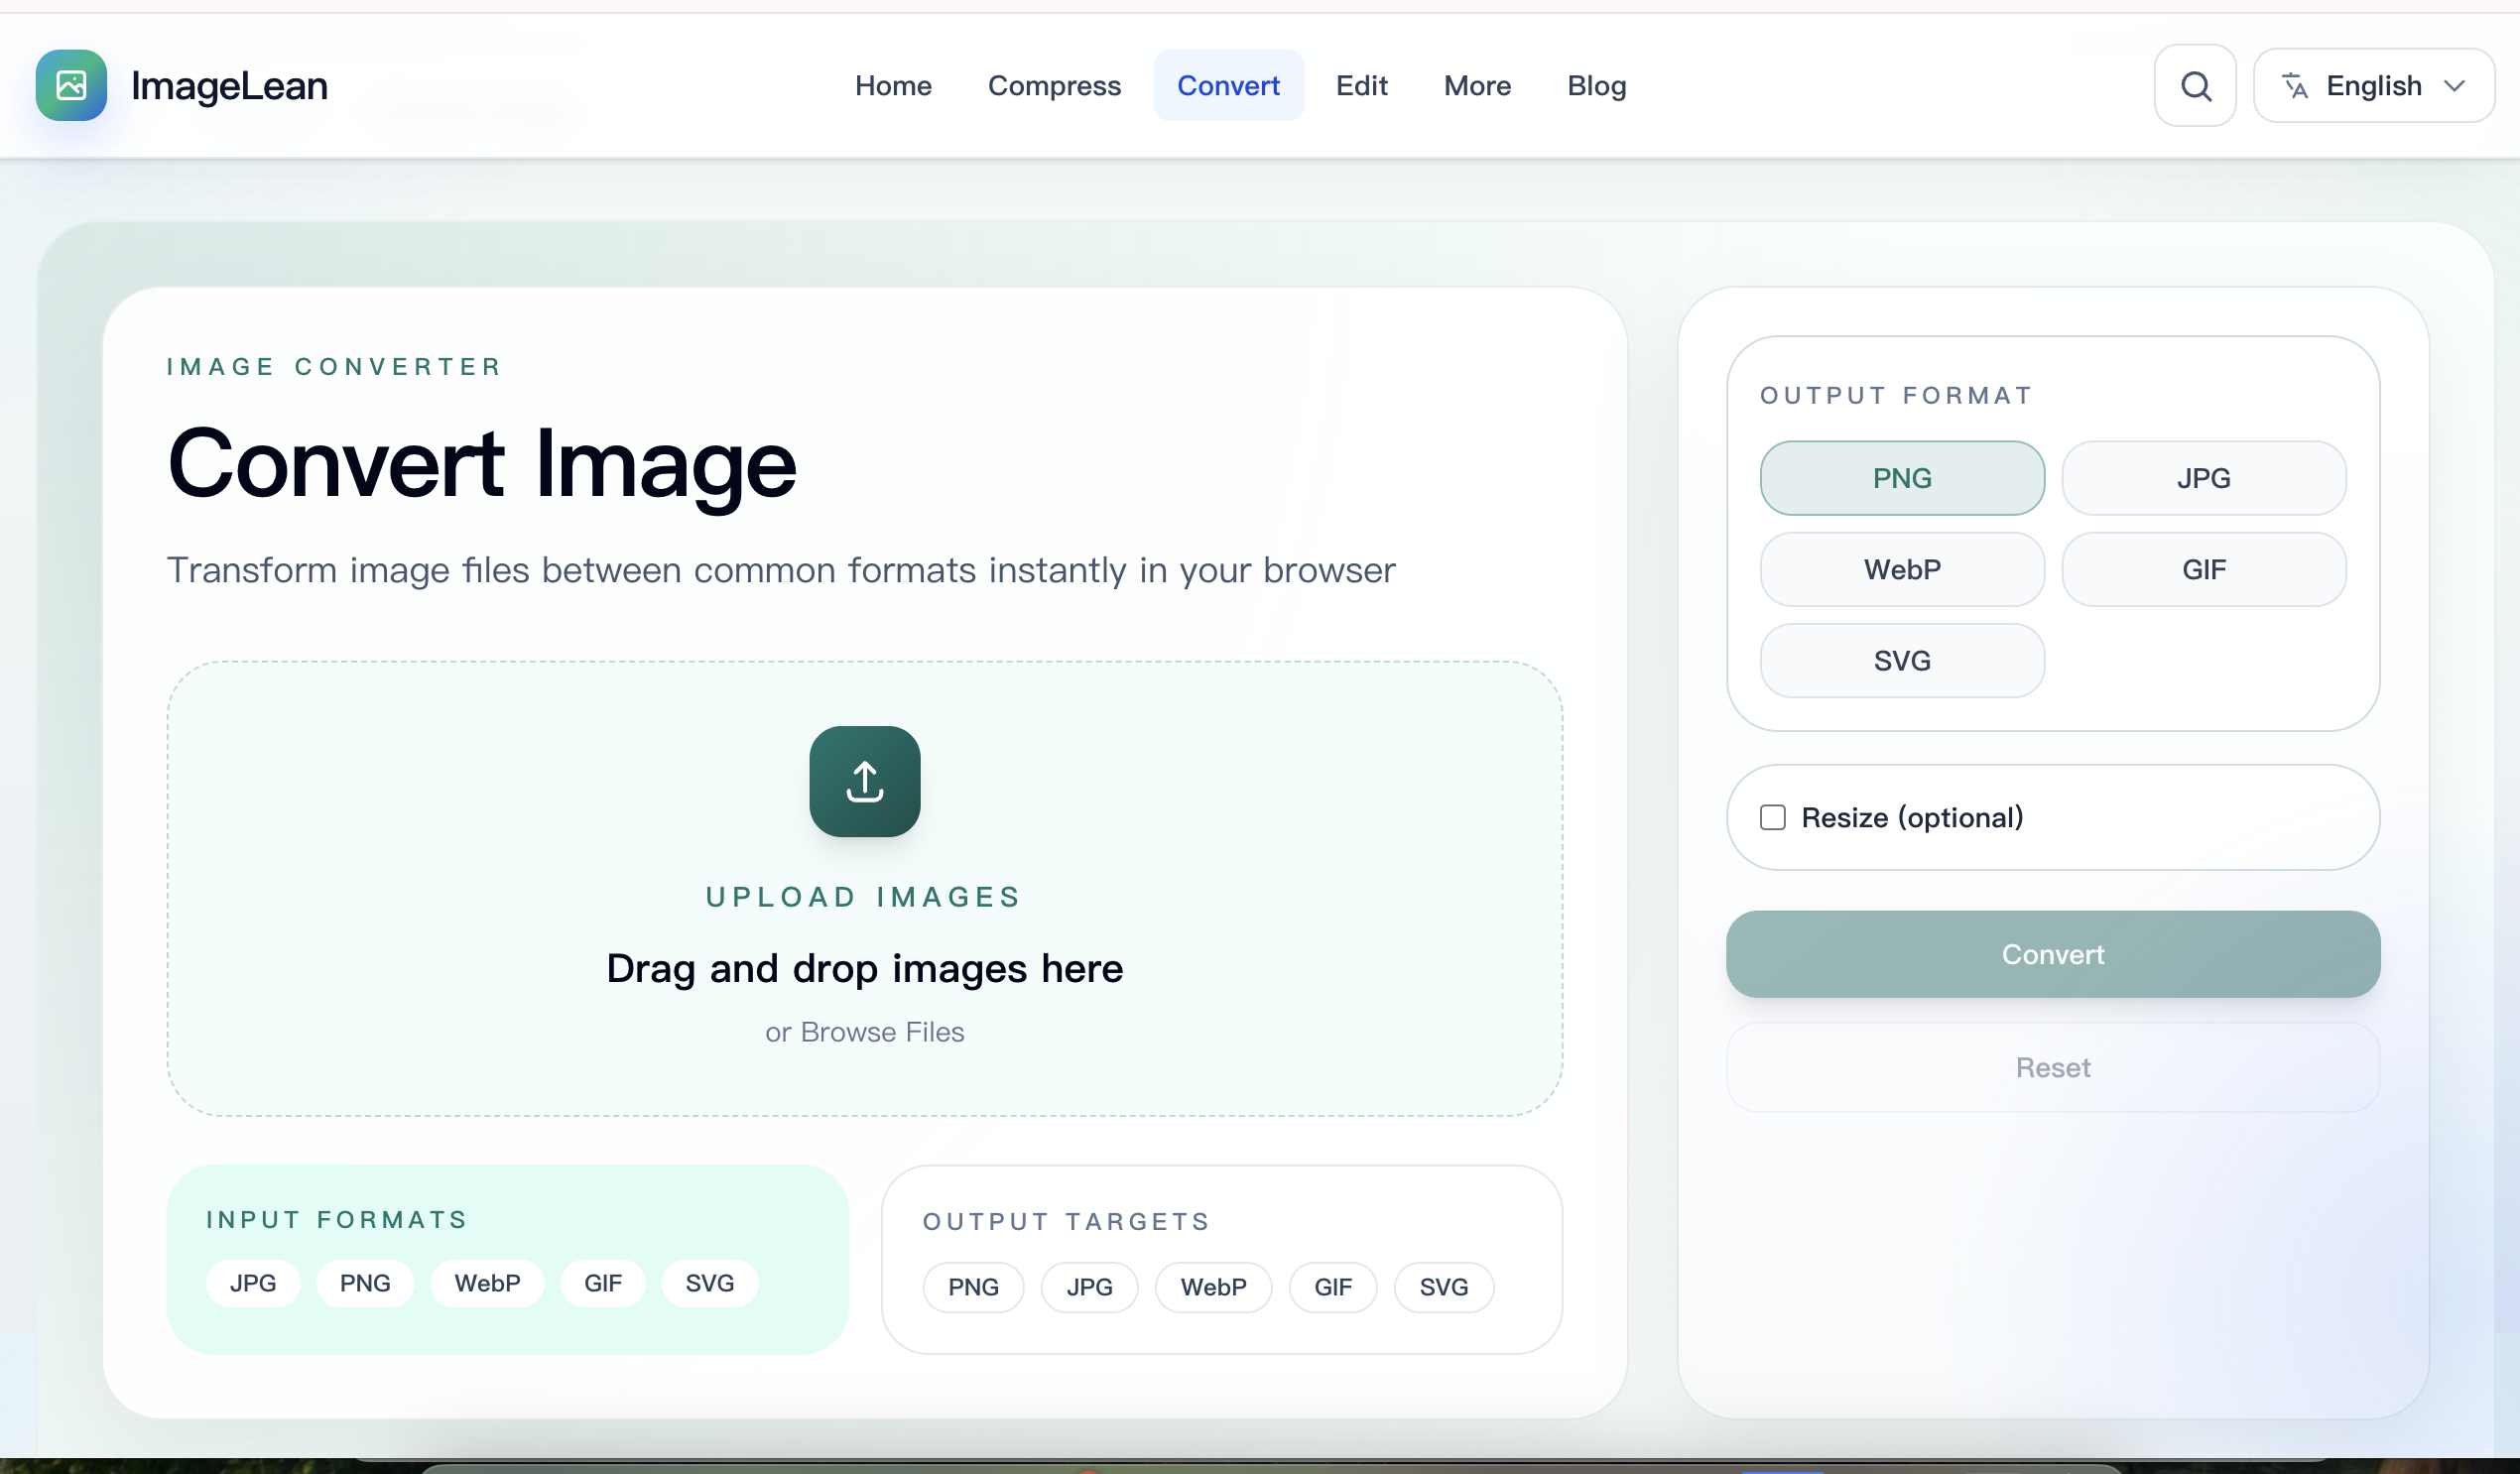Select WebP as the output format
This screenshot has height=1474, width=2520.
coord(1901,569)
